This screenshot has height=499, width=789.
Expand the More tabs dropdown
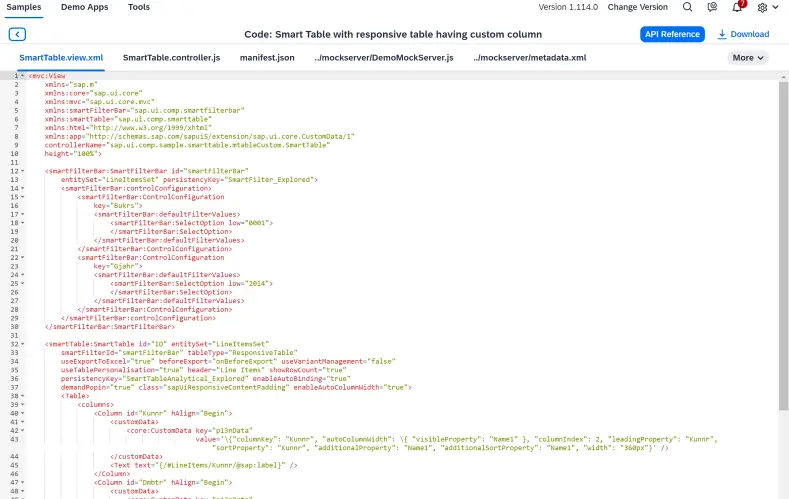tap(748, 58)
